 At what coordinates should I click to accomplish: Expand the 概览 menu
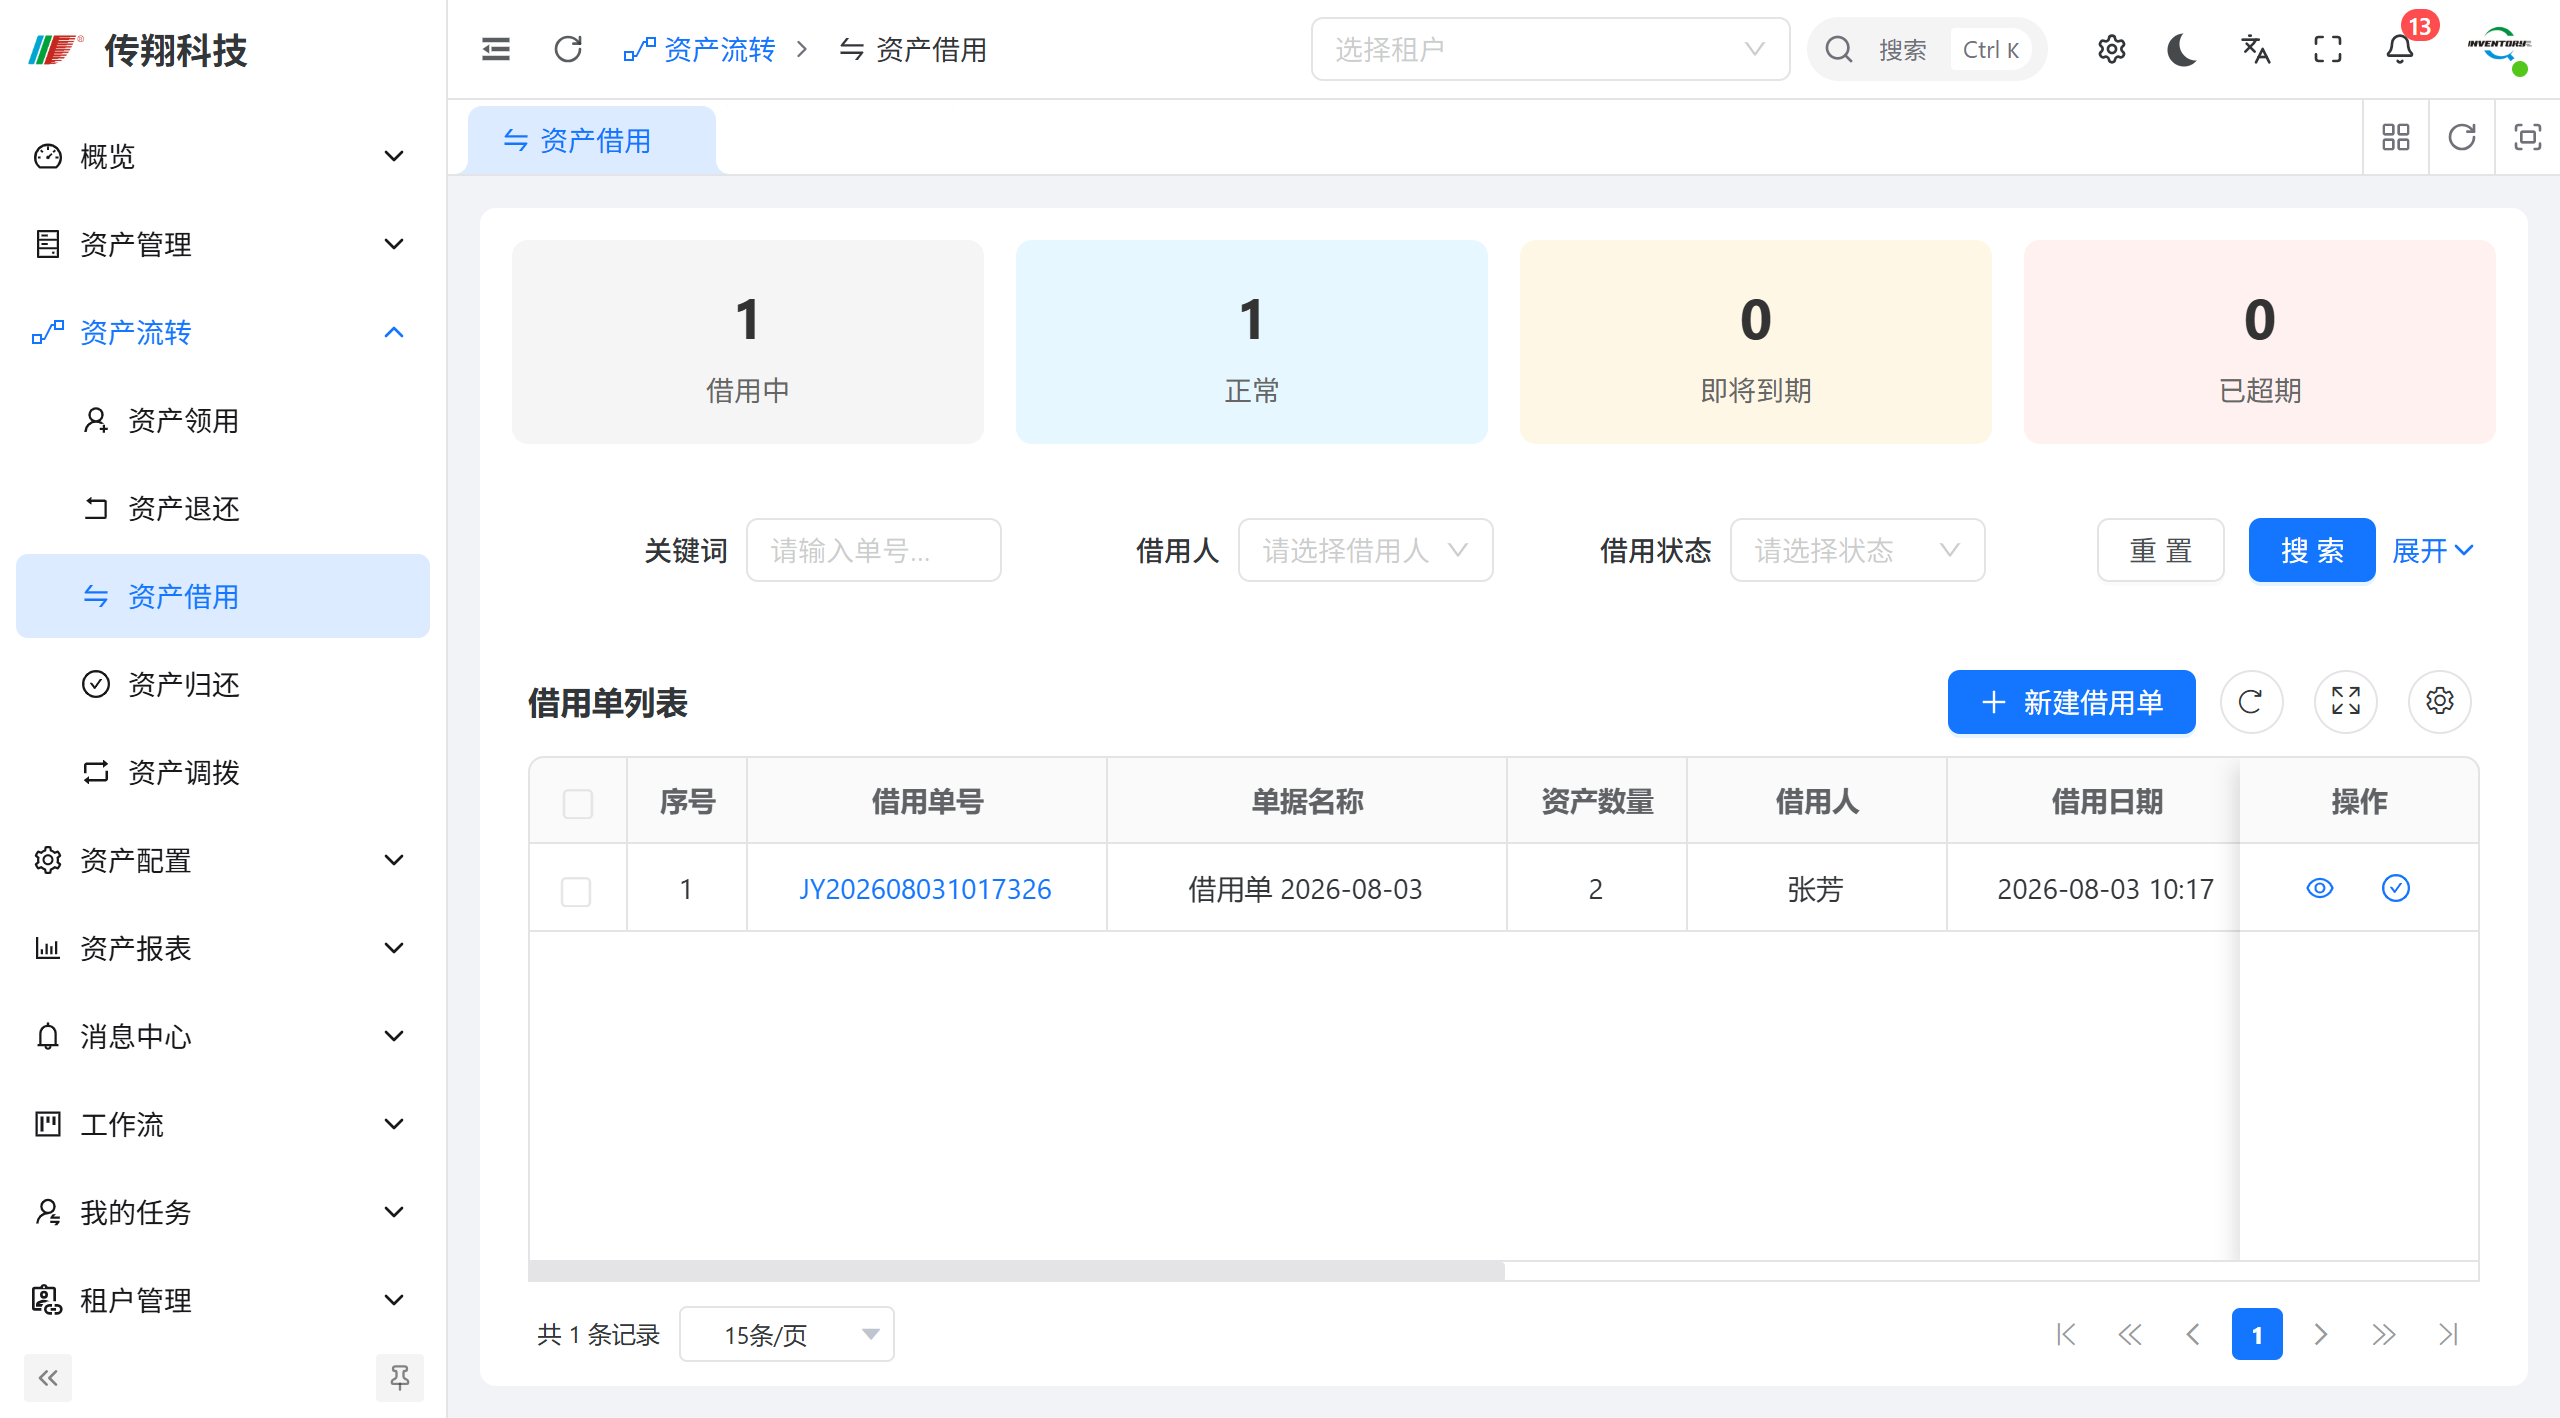click(x=222, y=156)
